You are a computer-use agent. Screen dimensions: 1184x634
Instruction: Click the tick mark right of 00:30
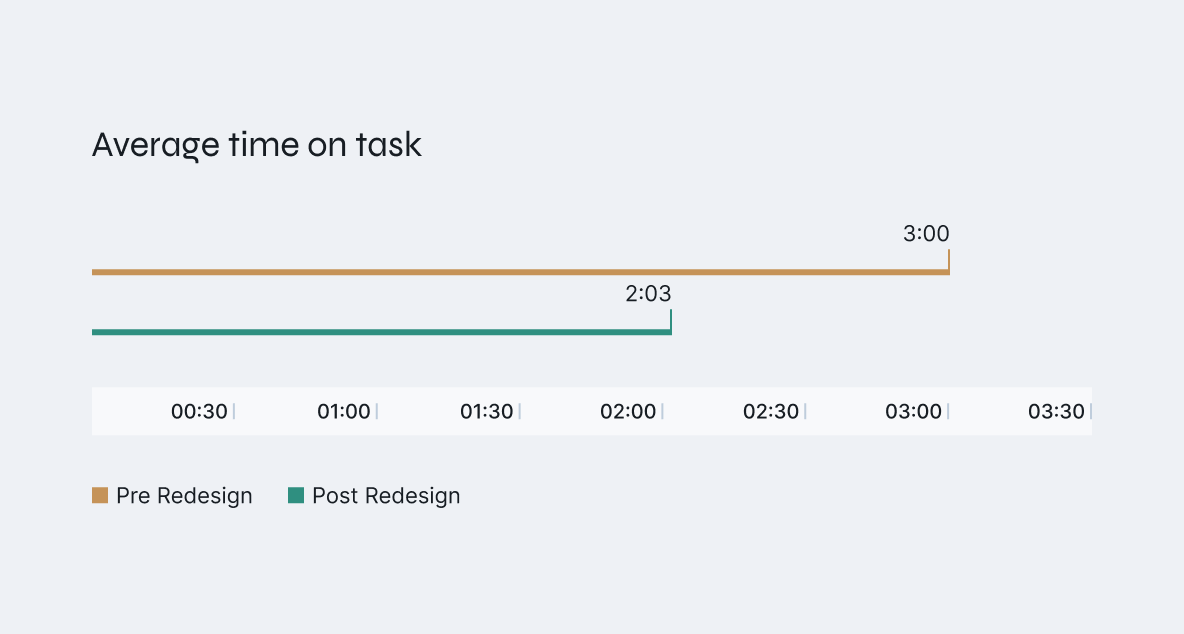click(234, 412)
